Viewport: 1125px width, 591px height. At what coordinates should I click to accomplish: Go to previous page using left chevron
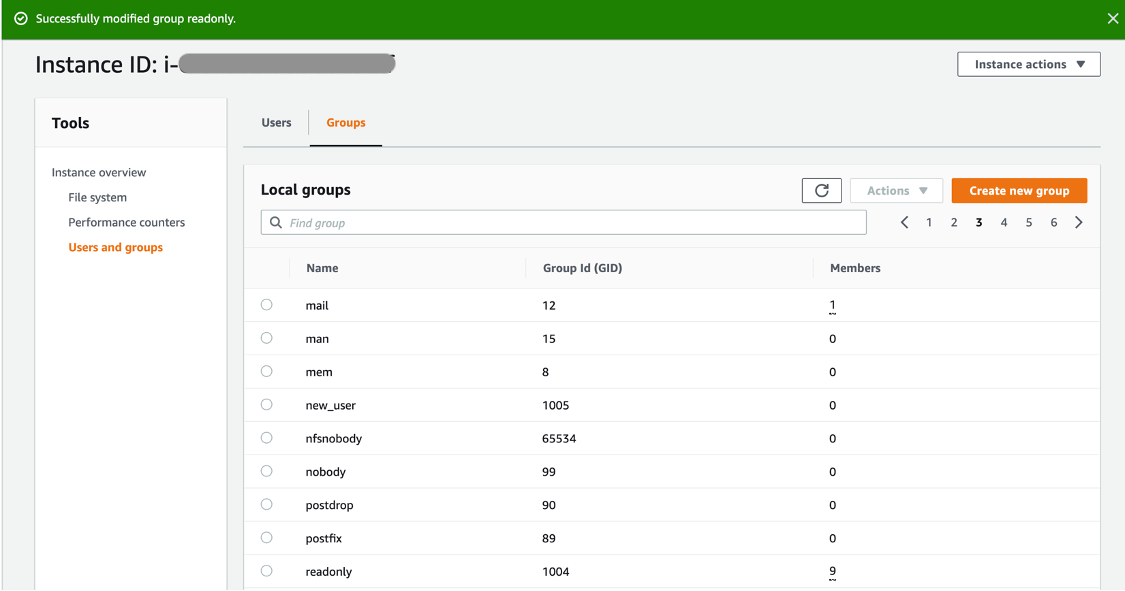[x=904, y=222]
